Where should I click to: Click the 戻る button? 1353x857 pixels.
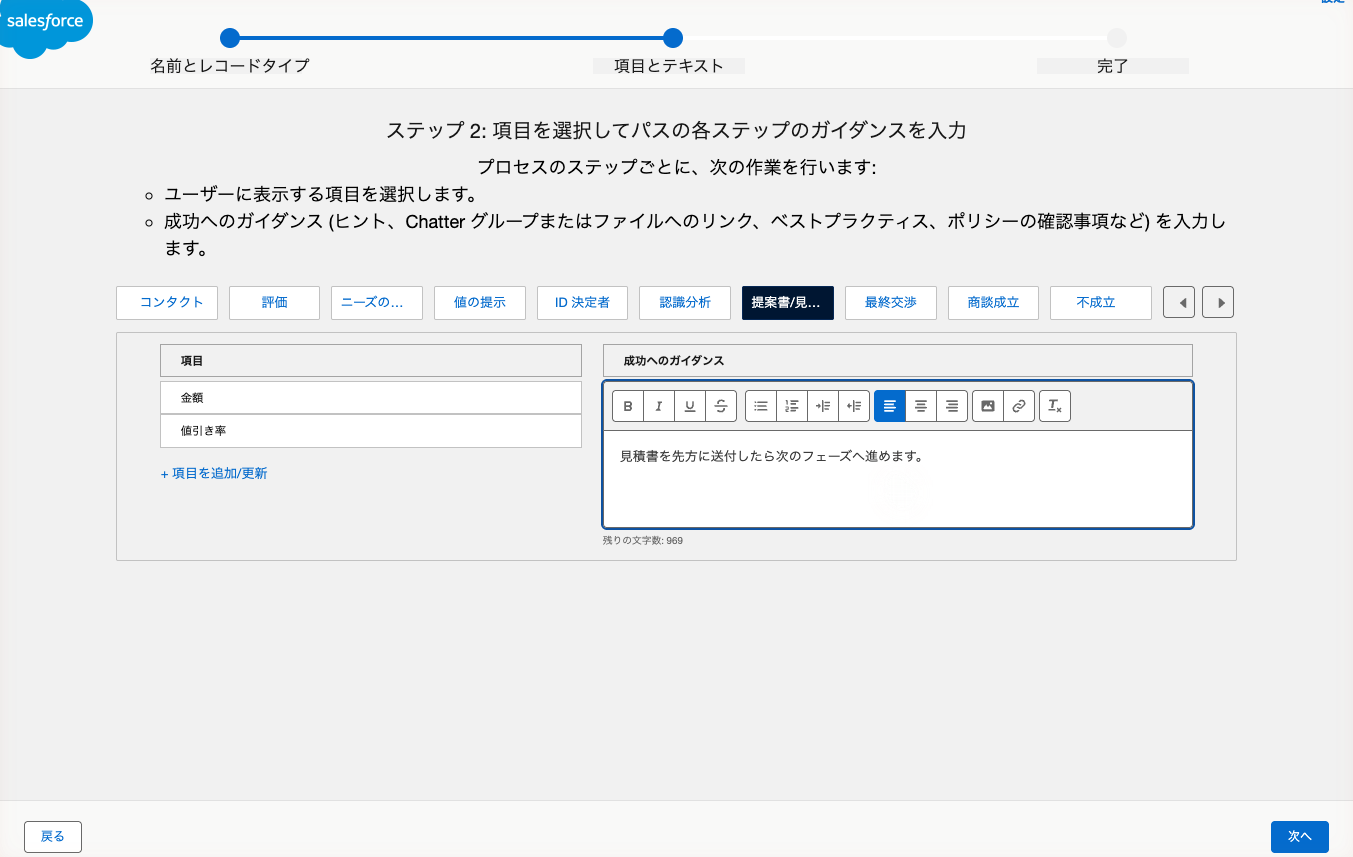pos(53,837)
